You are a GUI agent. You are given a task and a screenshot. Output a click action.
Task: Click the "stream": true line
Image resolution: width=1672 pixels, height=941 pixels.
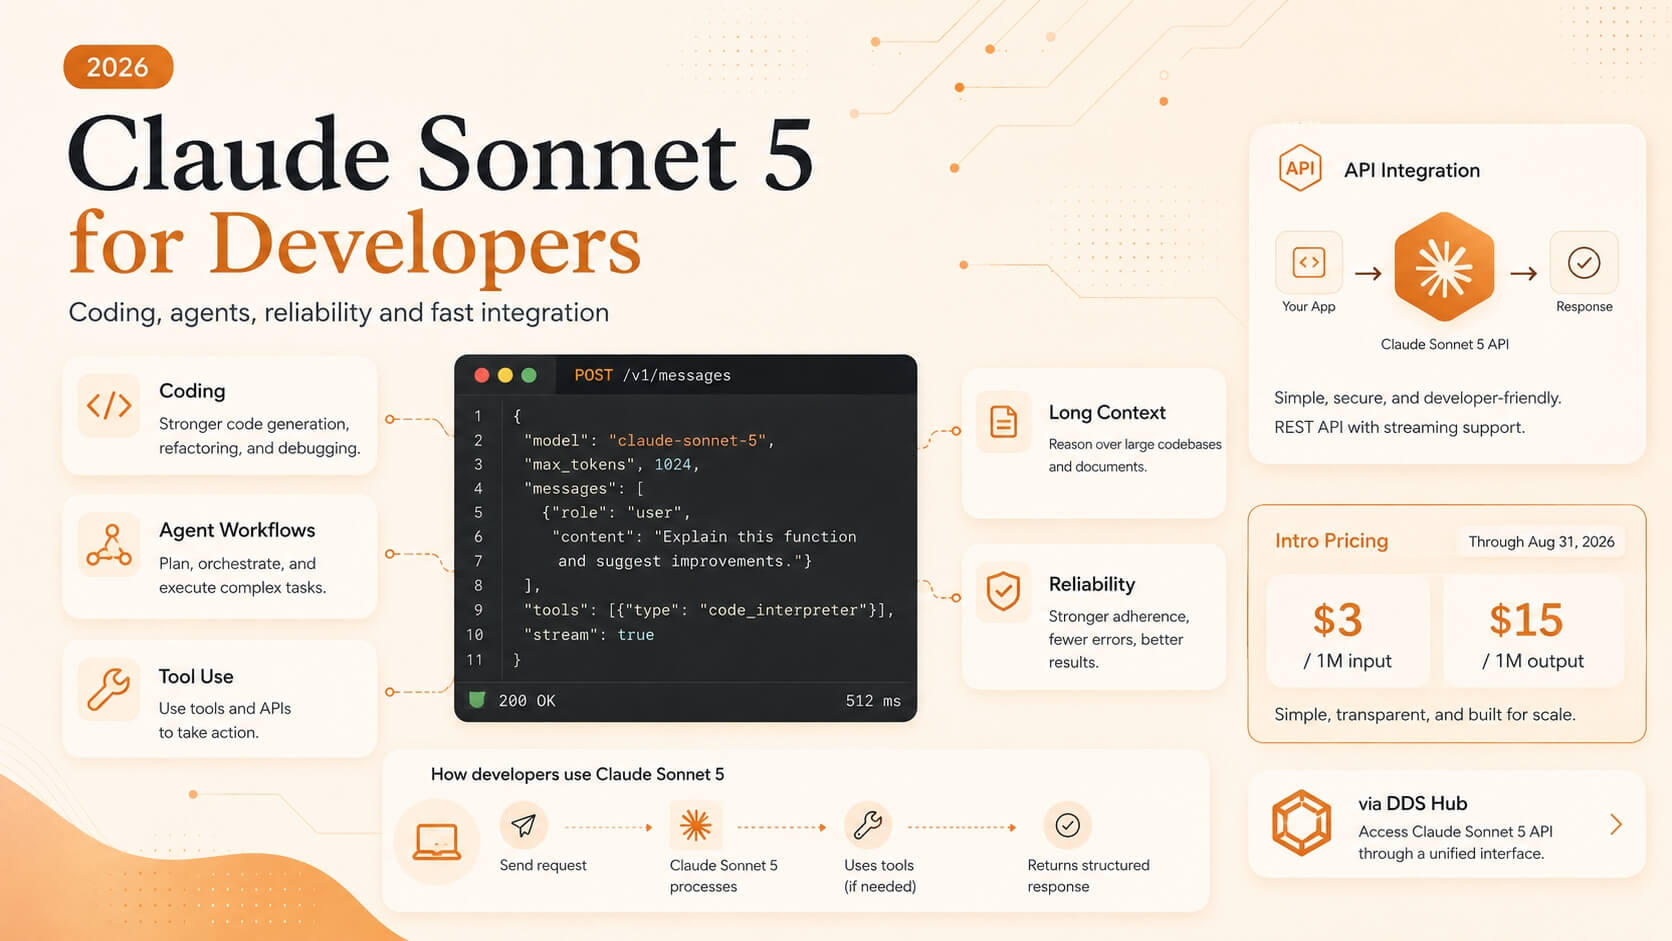[589, 634]
